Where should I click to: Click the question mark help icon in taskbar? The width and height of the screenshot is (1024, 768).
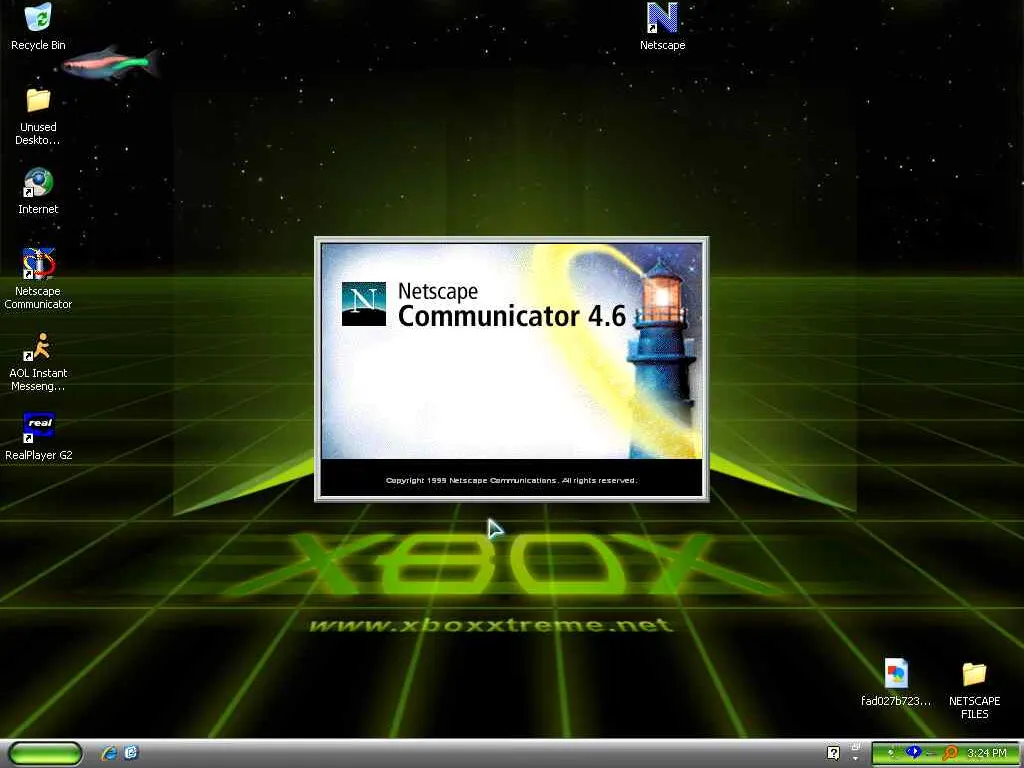pyautogui.click(x=833, y=753)
